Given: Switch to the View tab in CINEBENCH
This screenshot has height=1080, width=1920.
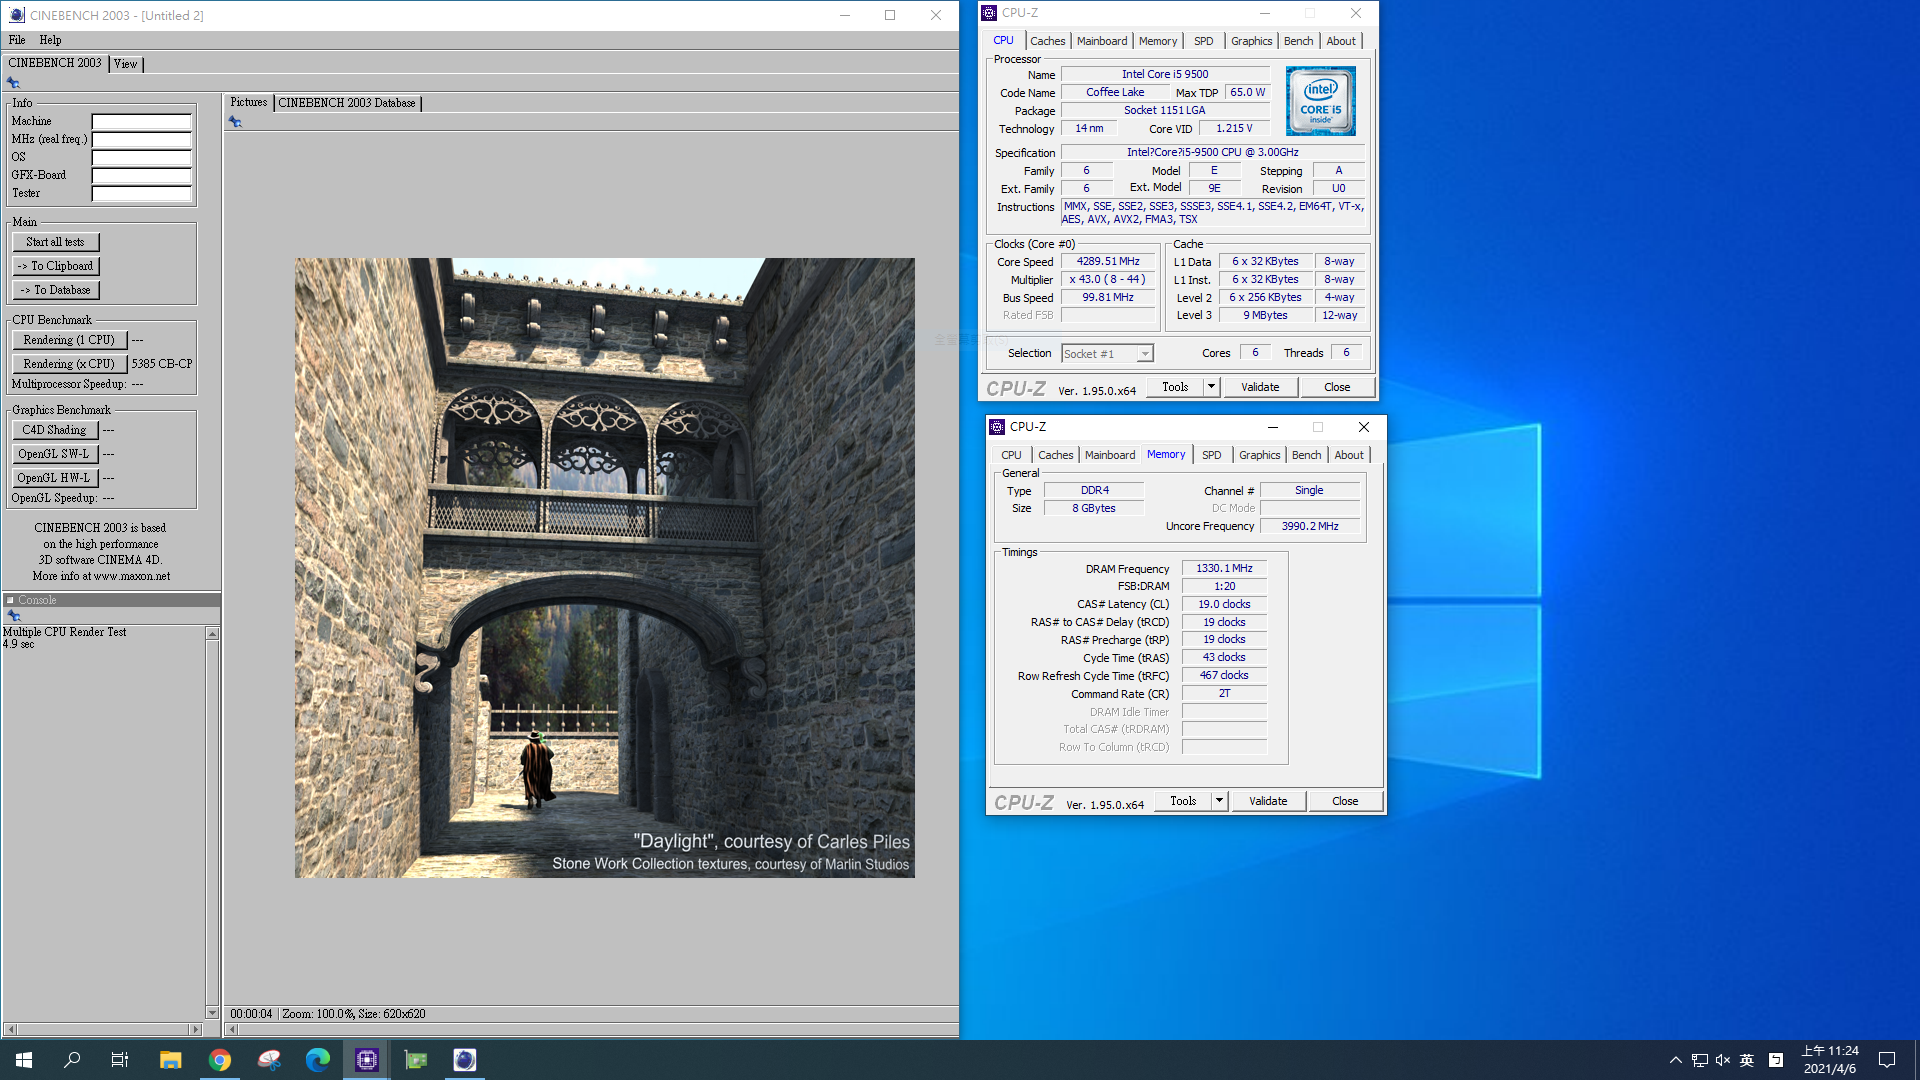Looking at the screenshot, I should coord(125,64).
